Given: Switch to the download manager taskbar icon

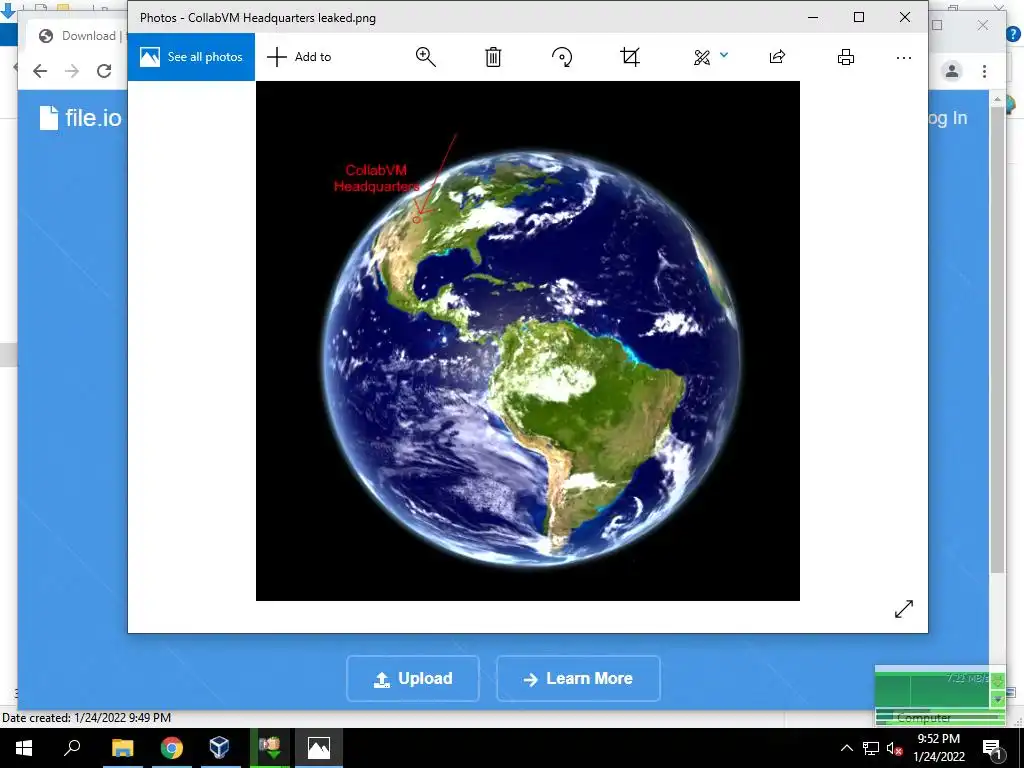Looking at the screenshot, I should click(269, 748).
